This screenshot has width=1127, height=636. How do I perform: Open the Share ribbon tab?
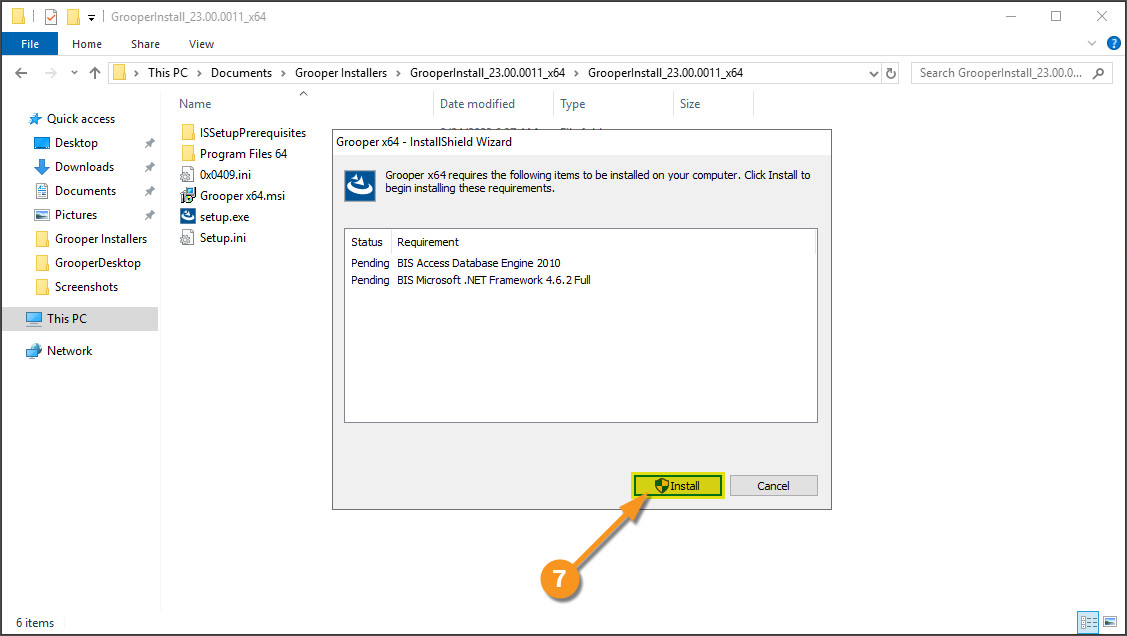click(145, 44)
